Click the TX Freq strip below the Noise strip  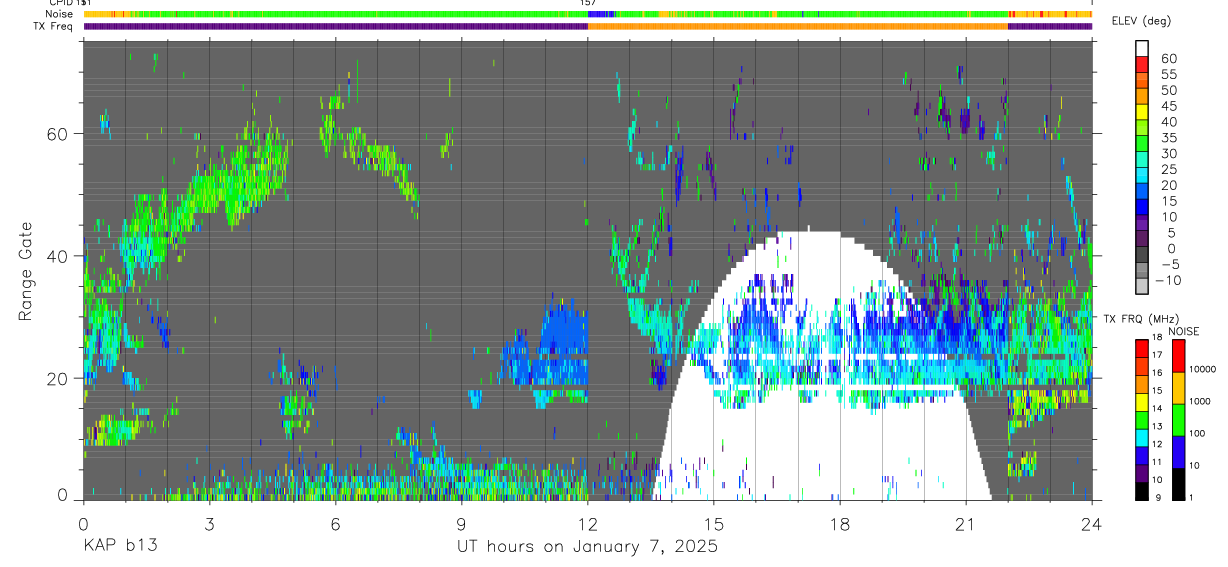point(587,26)
